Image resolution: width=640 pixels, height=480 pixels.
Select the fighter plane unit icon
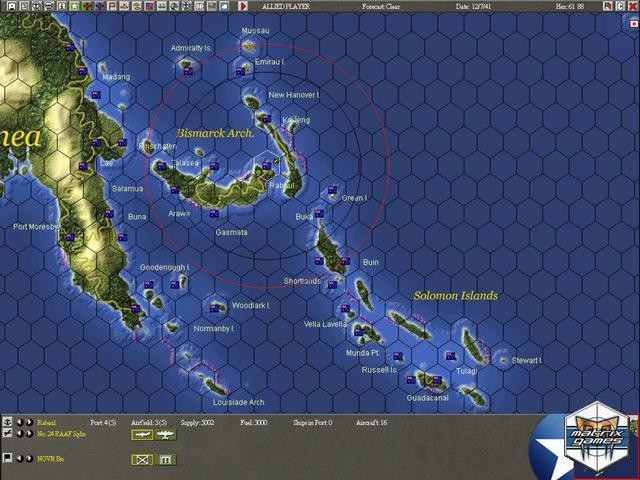[x=142, y=435]
